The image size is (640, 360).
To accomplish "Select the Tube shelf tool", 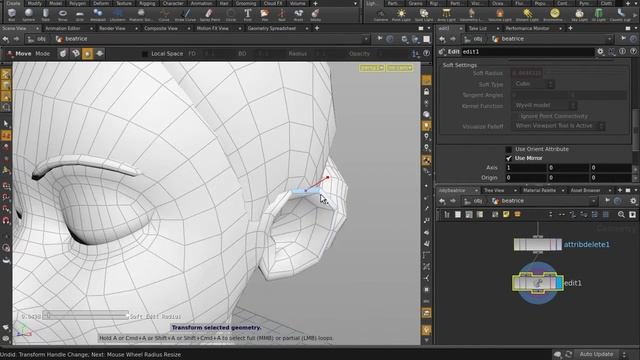I will point(45,15).
